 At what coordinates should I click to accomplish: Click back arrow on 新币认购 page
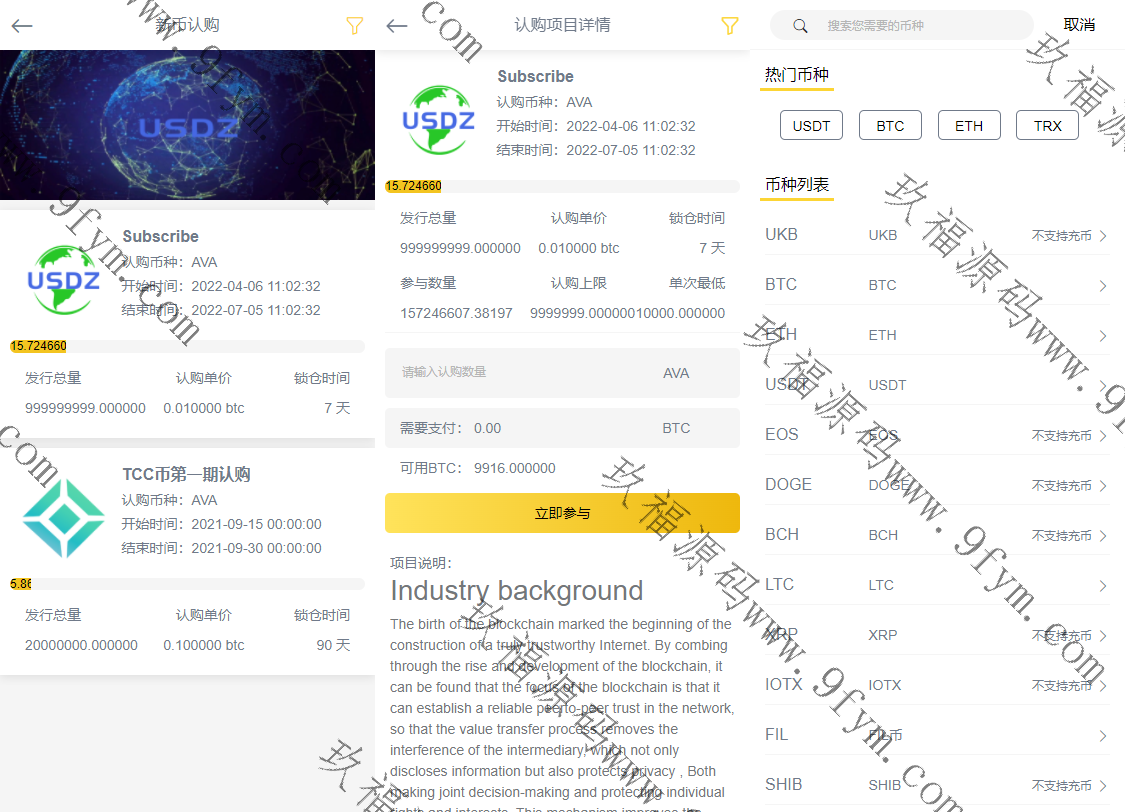[x=22, y=26]
